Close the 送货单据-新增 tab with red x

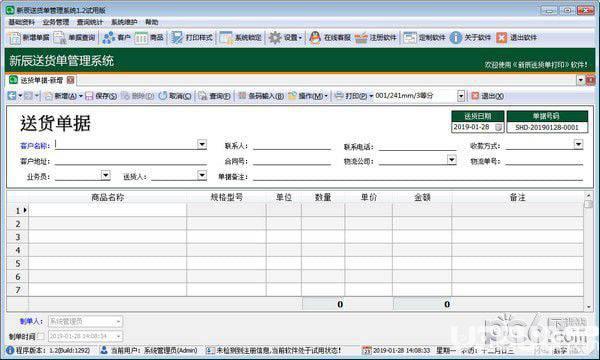70,80
